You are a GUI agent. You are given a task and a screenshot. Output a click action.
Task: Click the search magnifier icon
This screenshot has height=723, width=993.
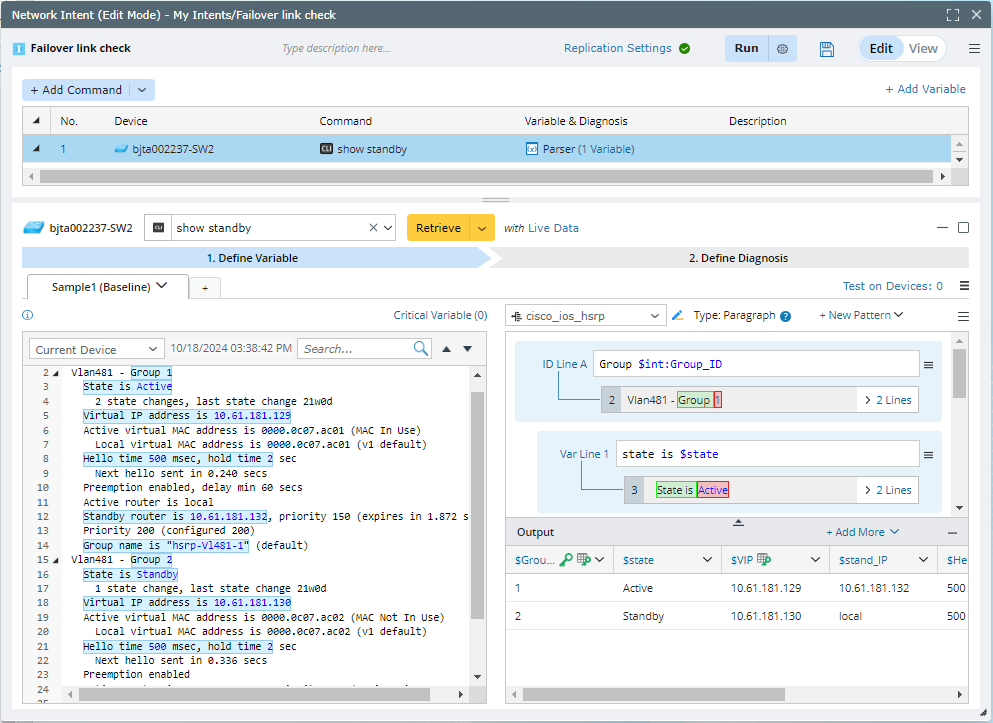pos(421,349)
